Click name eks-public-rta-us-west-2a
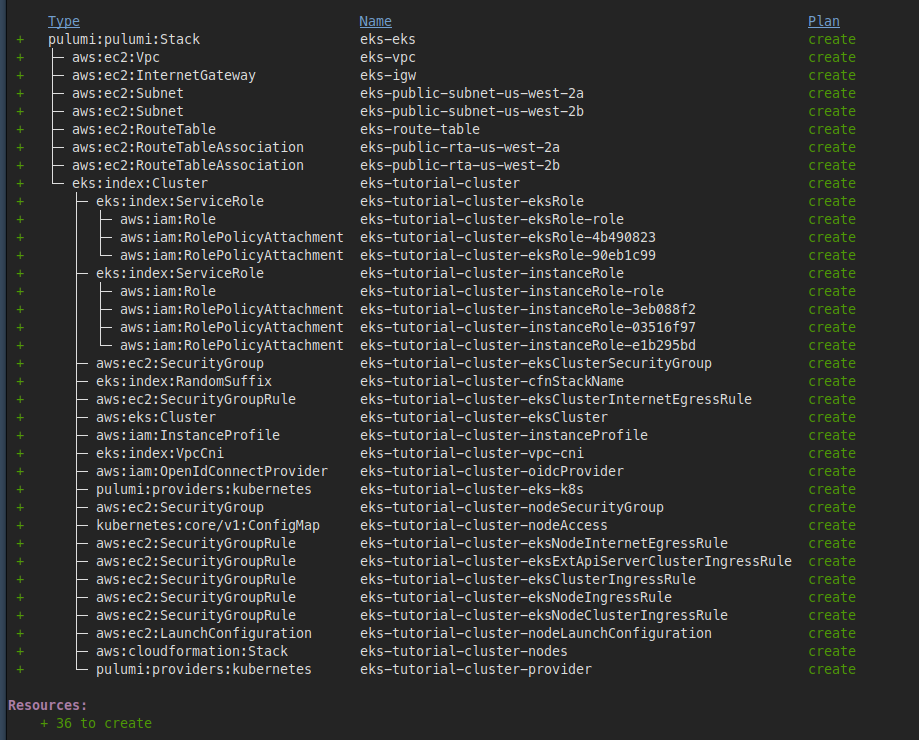 coord(460,148)
